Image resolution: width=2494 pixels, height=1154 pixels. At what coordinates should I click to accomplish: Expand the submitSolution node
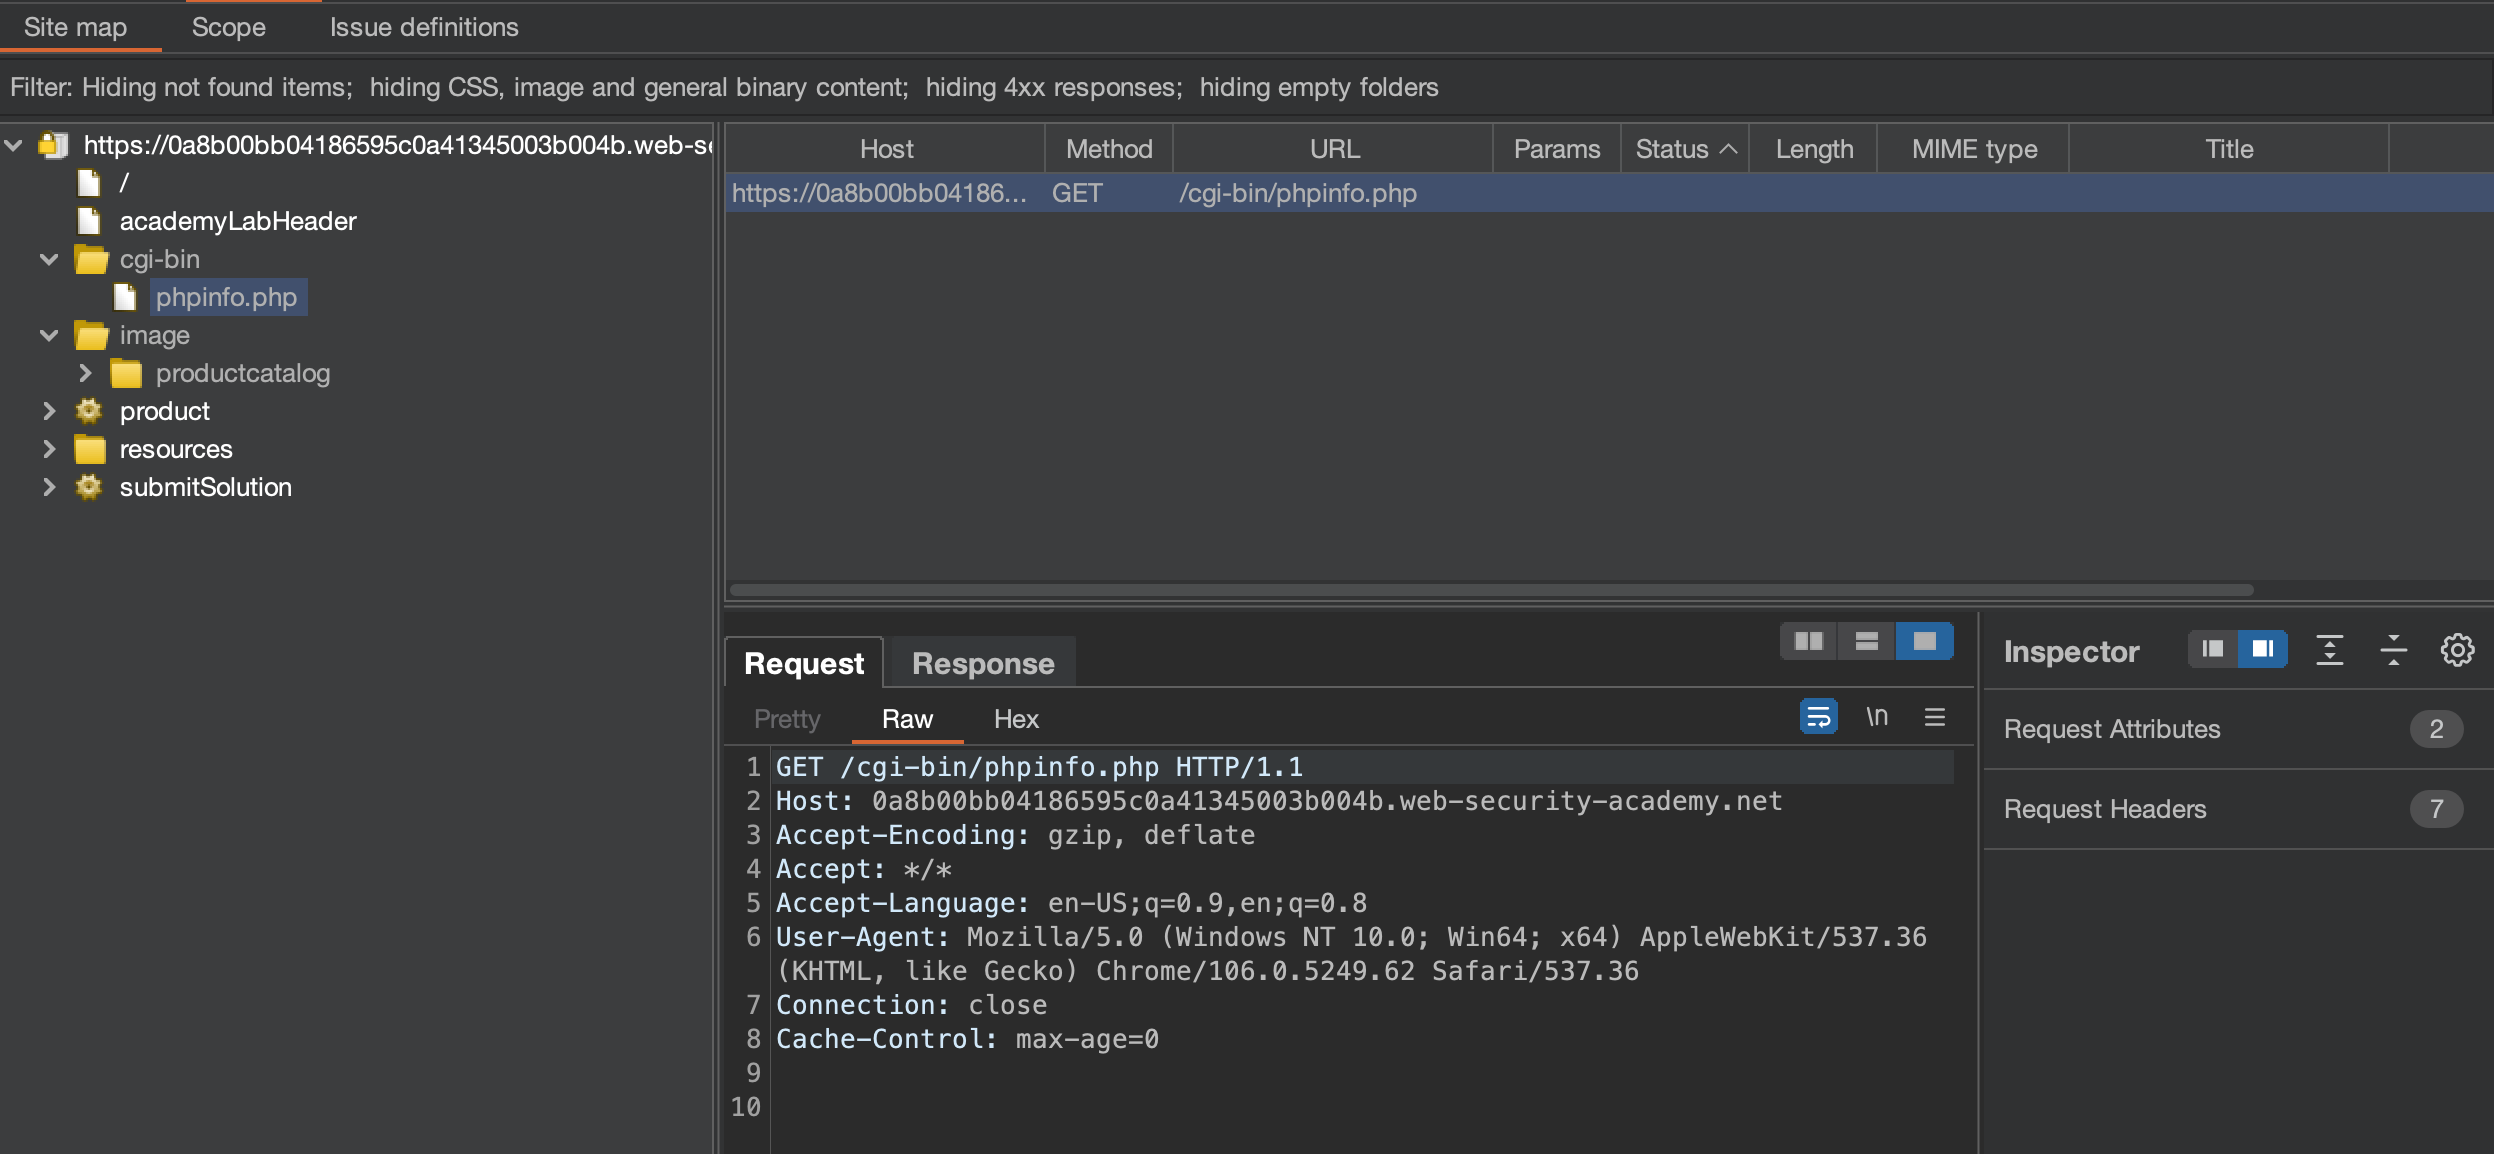(x=49, y=487)
